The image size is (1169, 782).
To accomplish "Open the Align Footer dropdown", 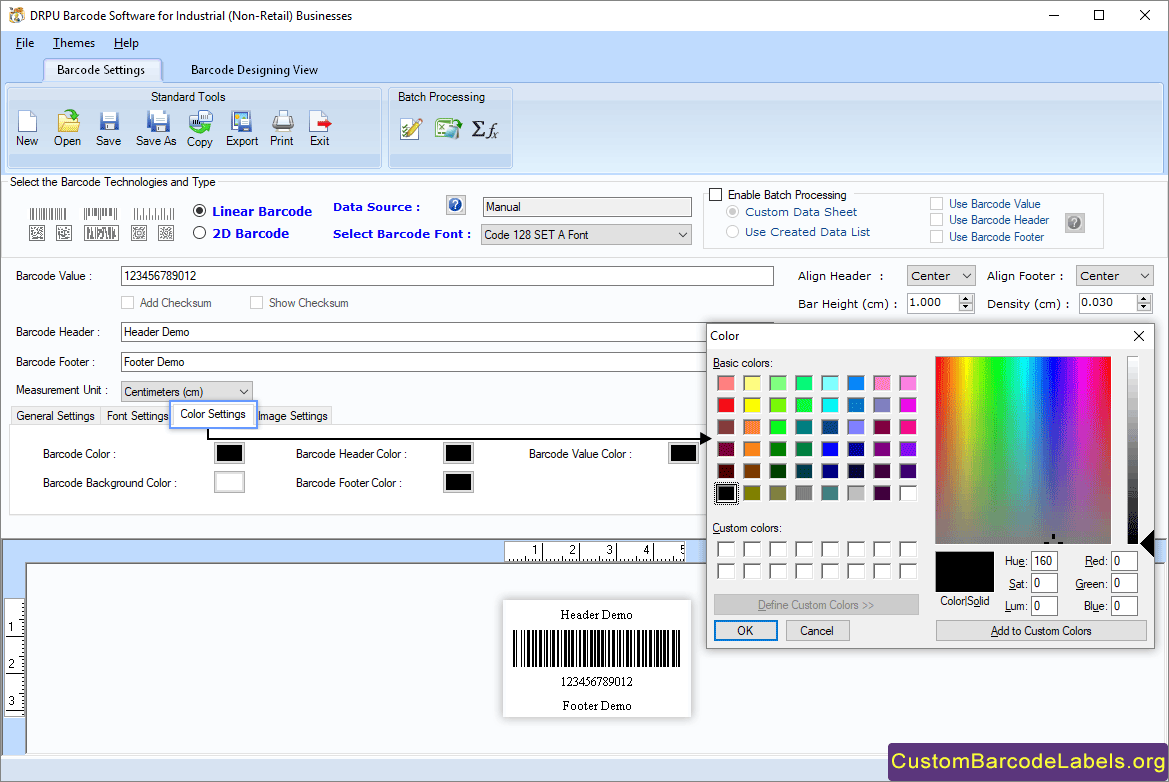I will [1115, 276].
